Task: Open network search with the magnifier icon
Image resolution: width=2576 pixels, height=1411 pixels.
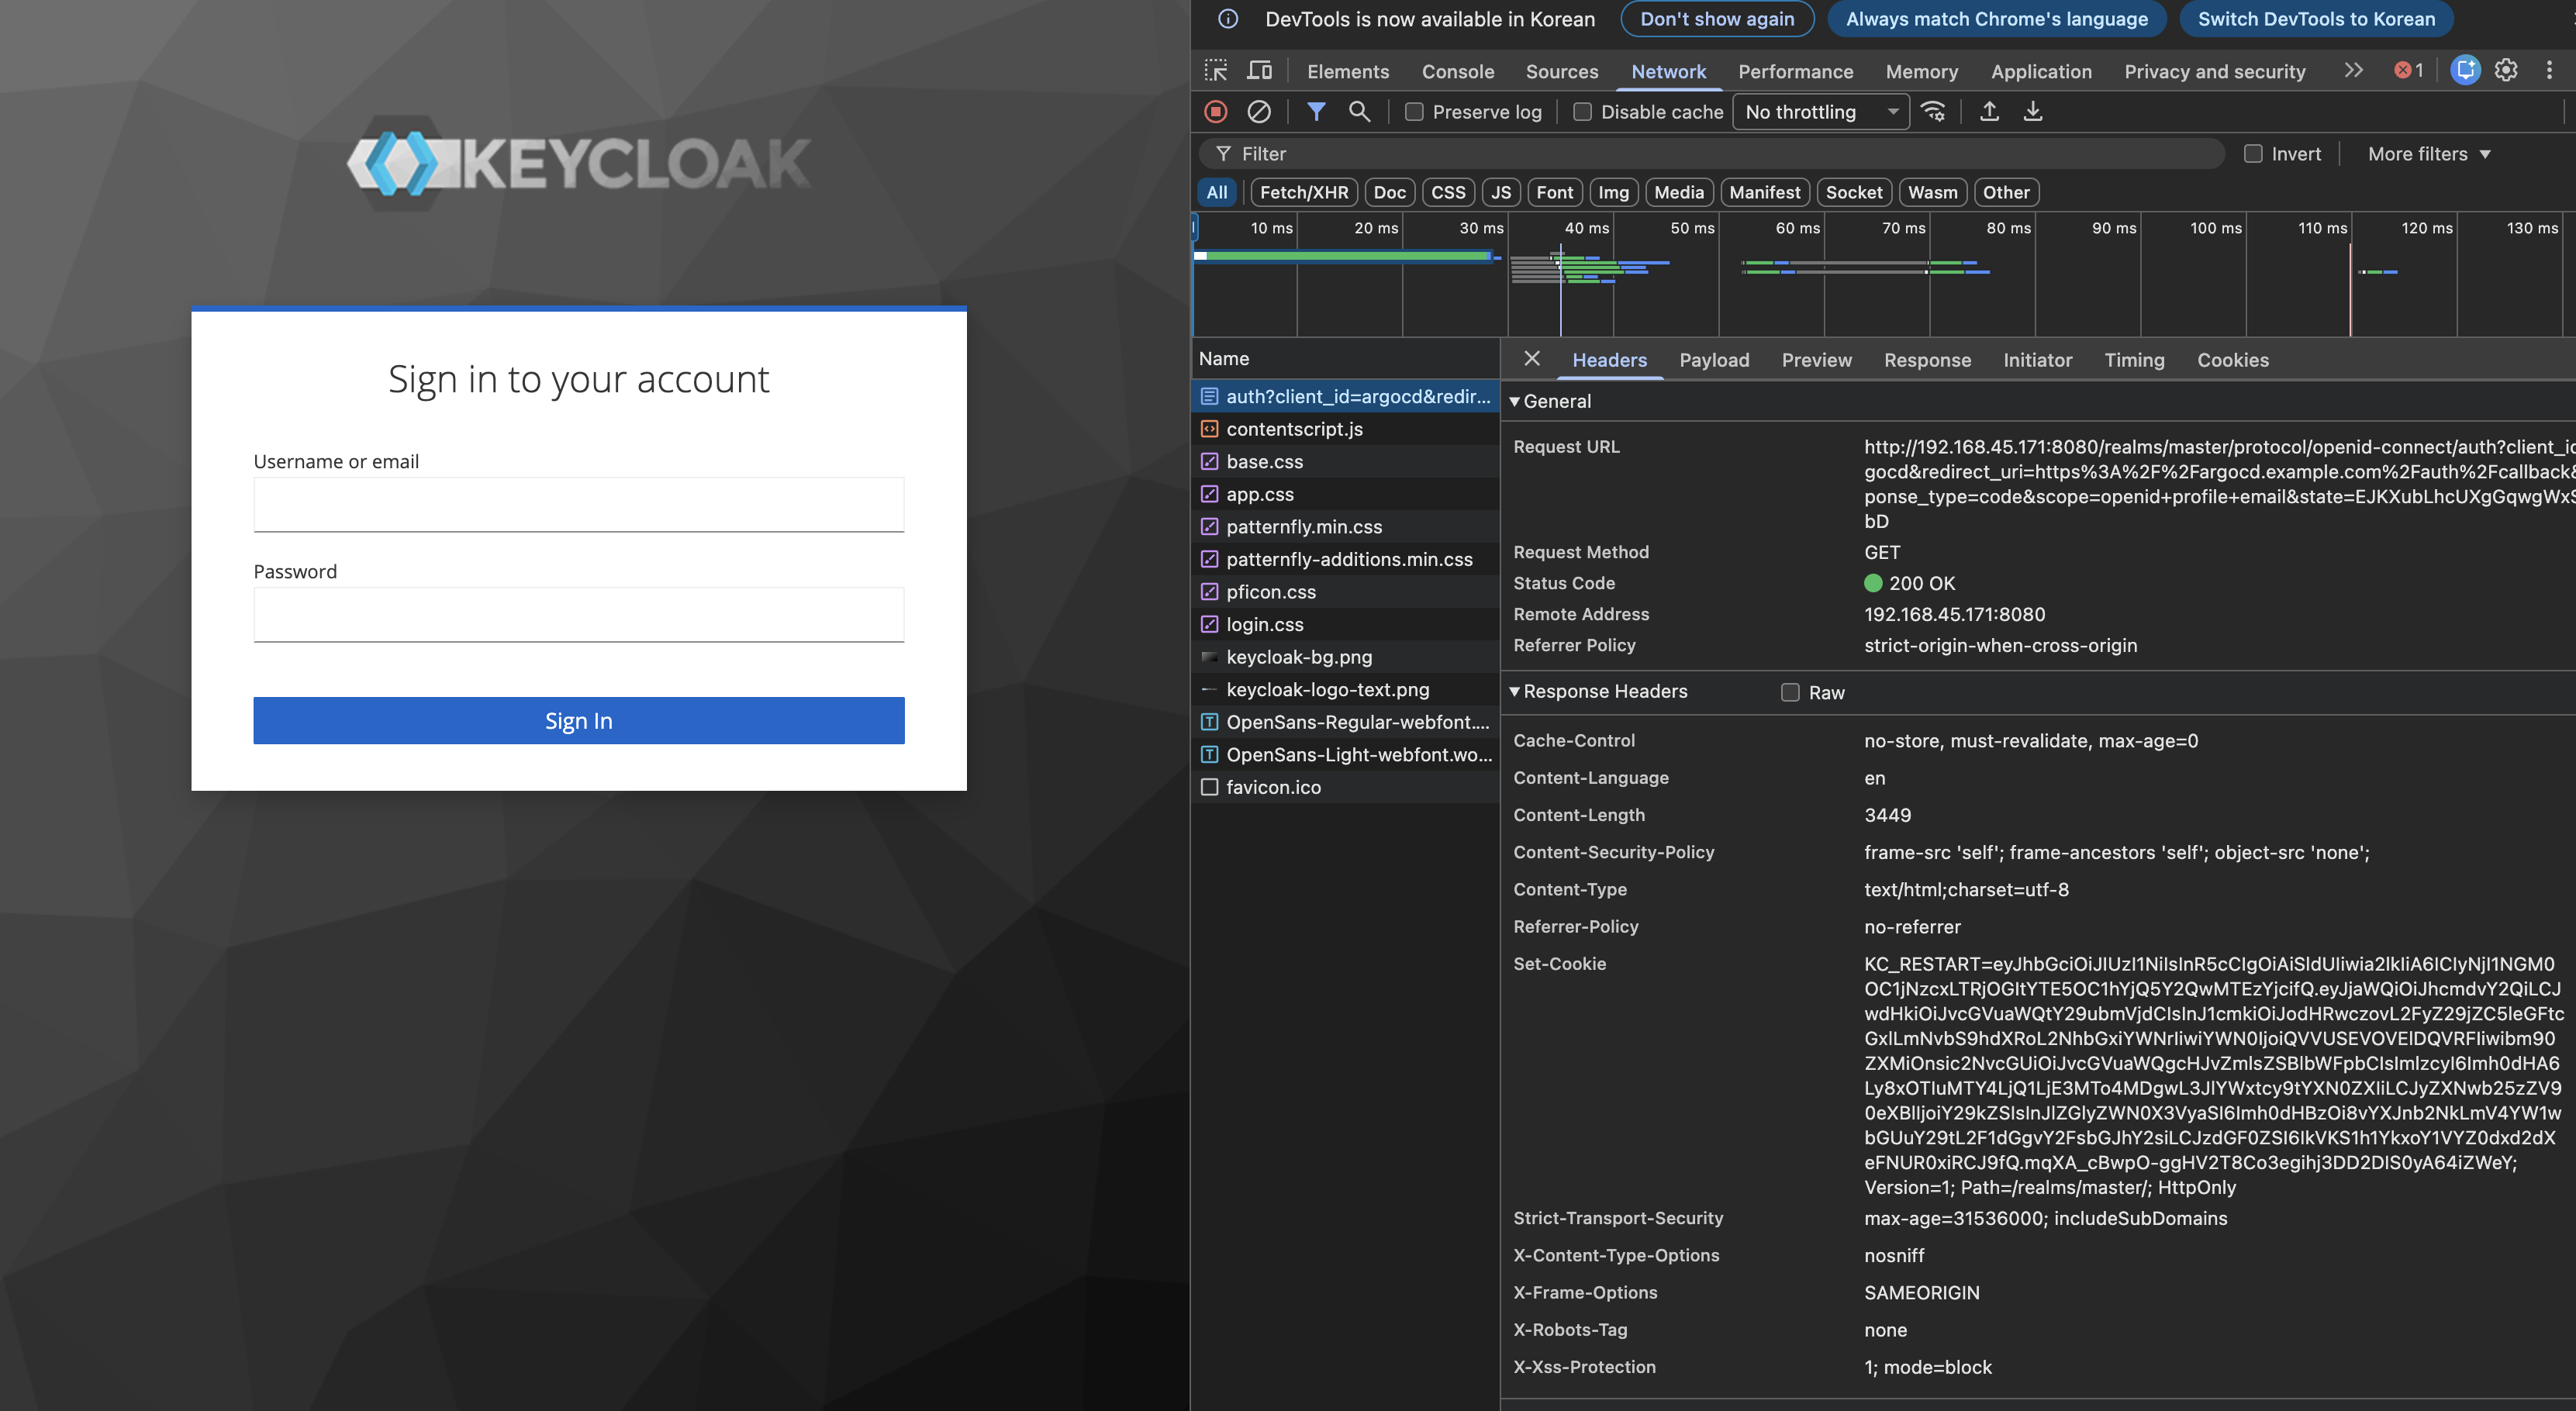Action: pyautogui.click(x=1359, y=112)
